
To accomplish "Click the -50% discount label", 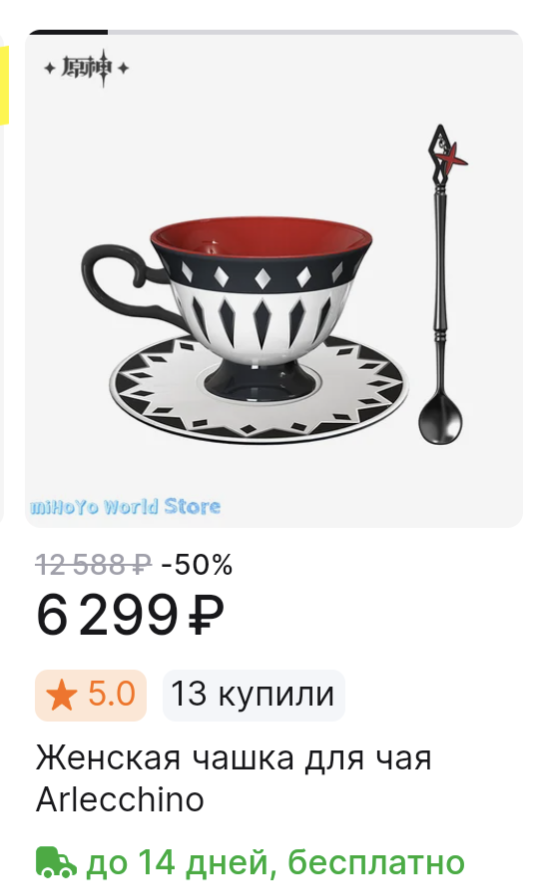I will click(x=197, y=565).
